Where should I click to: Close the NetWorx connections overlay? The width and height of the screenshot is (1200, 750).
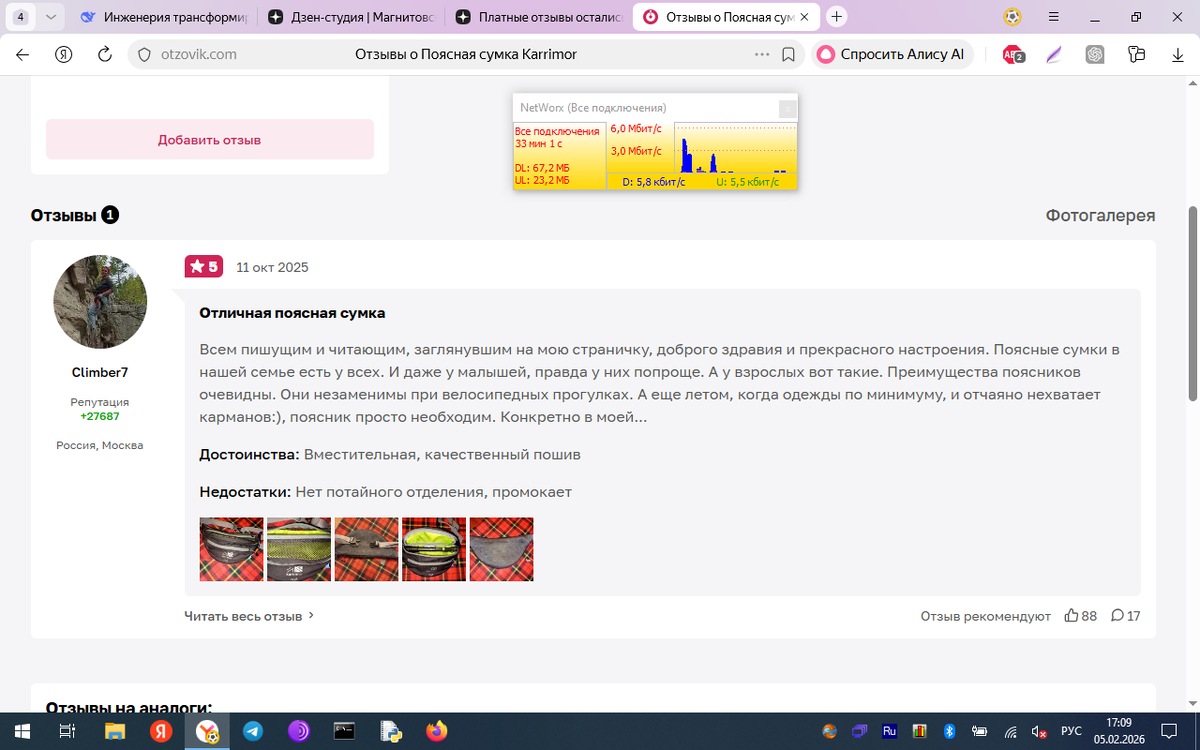786,108
